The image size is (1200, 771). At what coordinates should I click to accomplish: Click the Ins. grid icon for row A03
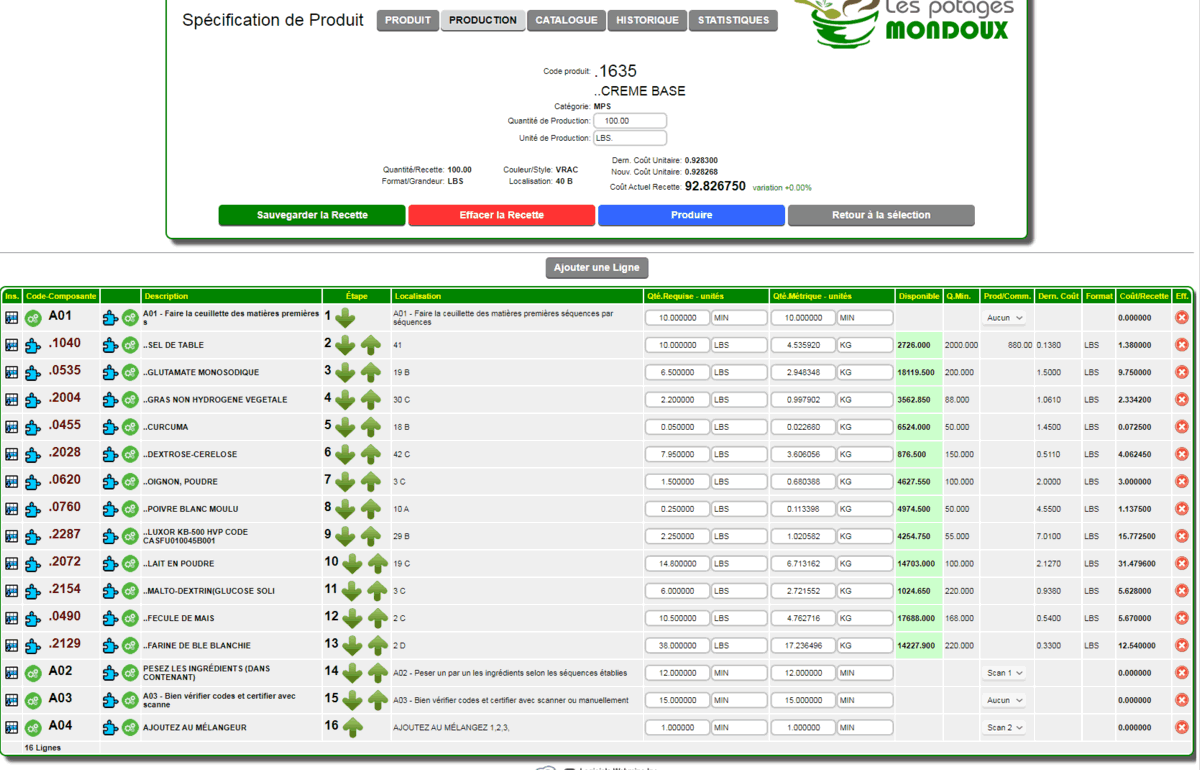(12, 700)
